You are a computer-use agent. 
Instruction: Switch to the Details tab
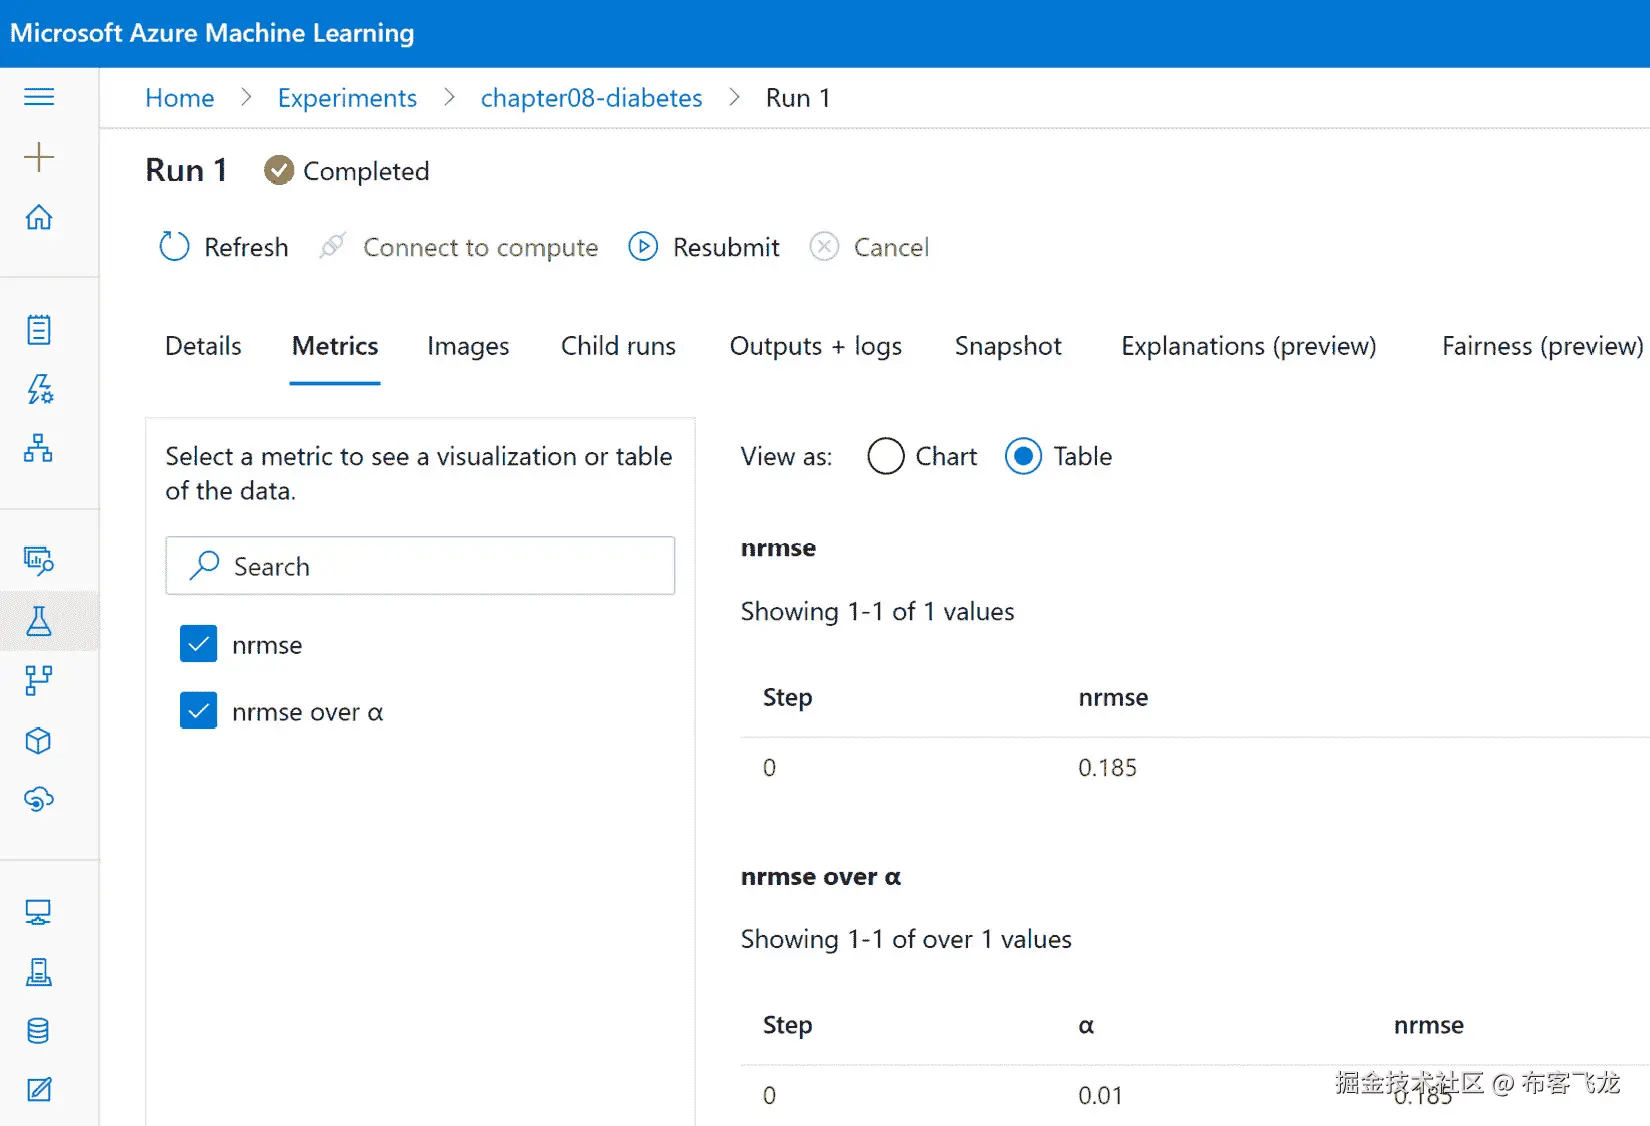[x=203, y=346]
